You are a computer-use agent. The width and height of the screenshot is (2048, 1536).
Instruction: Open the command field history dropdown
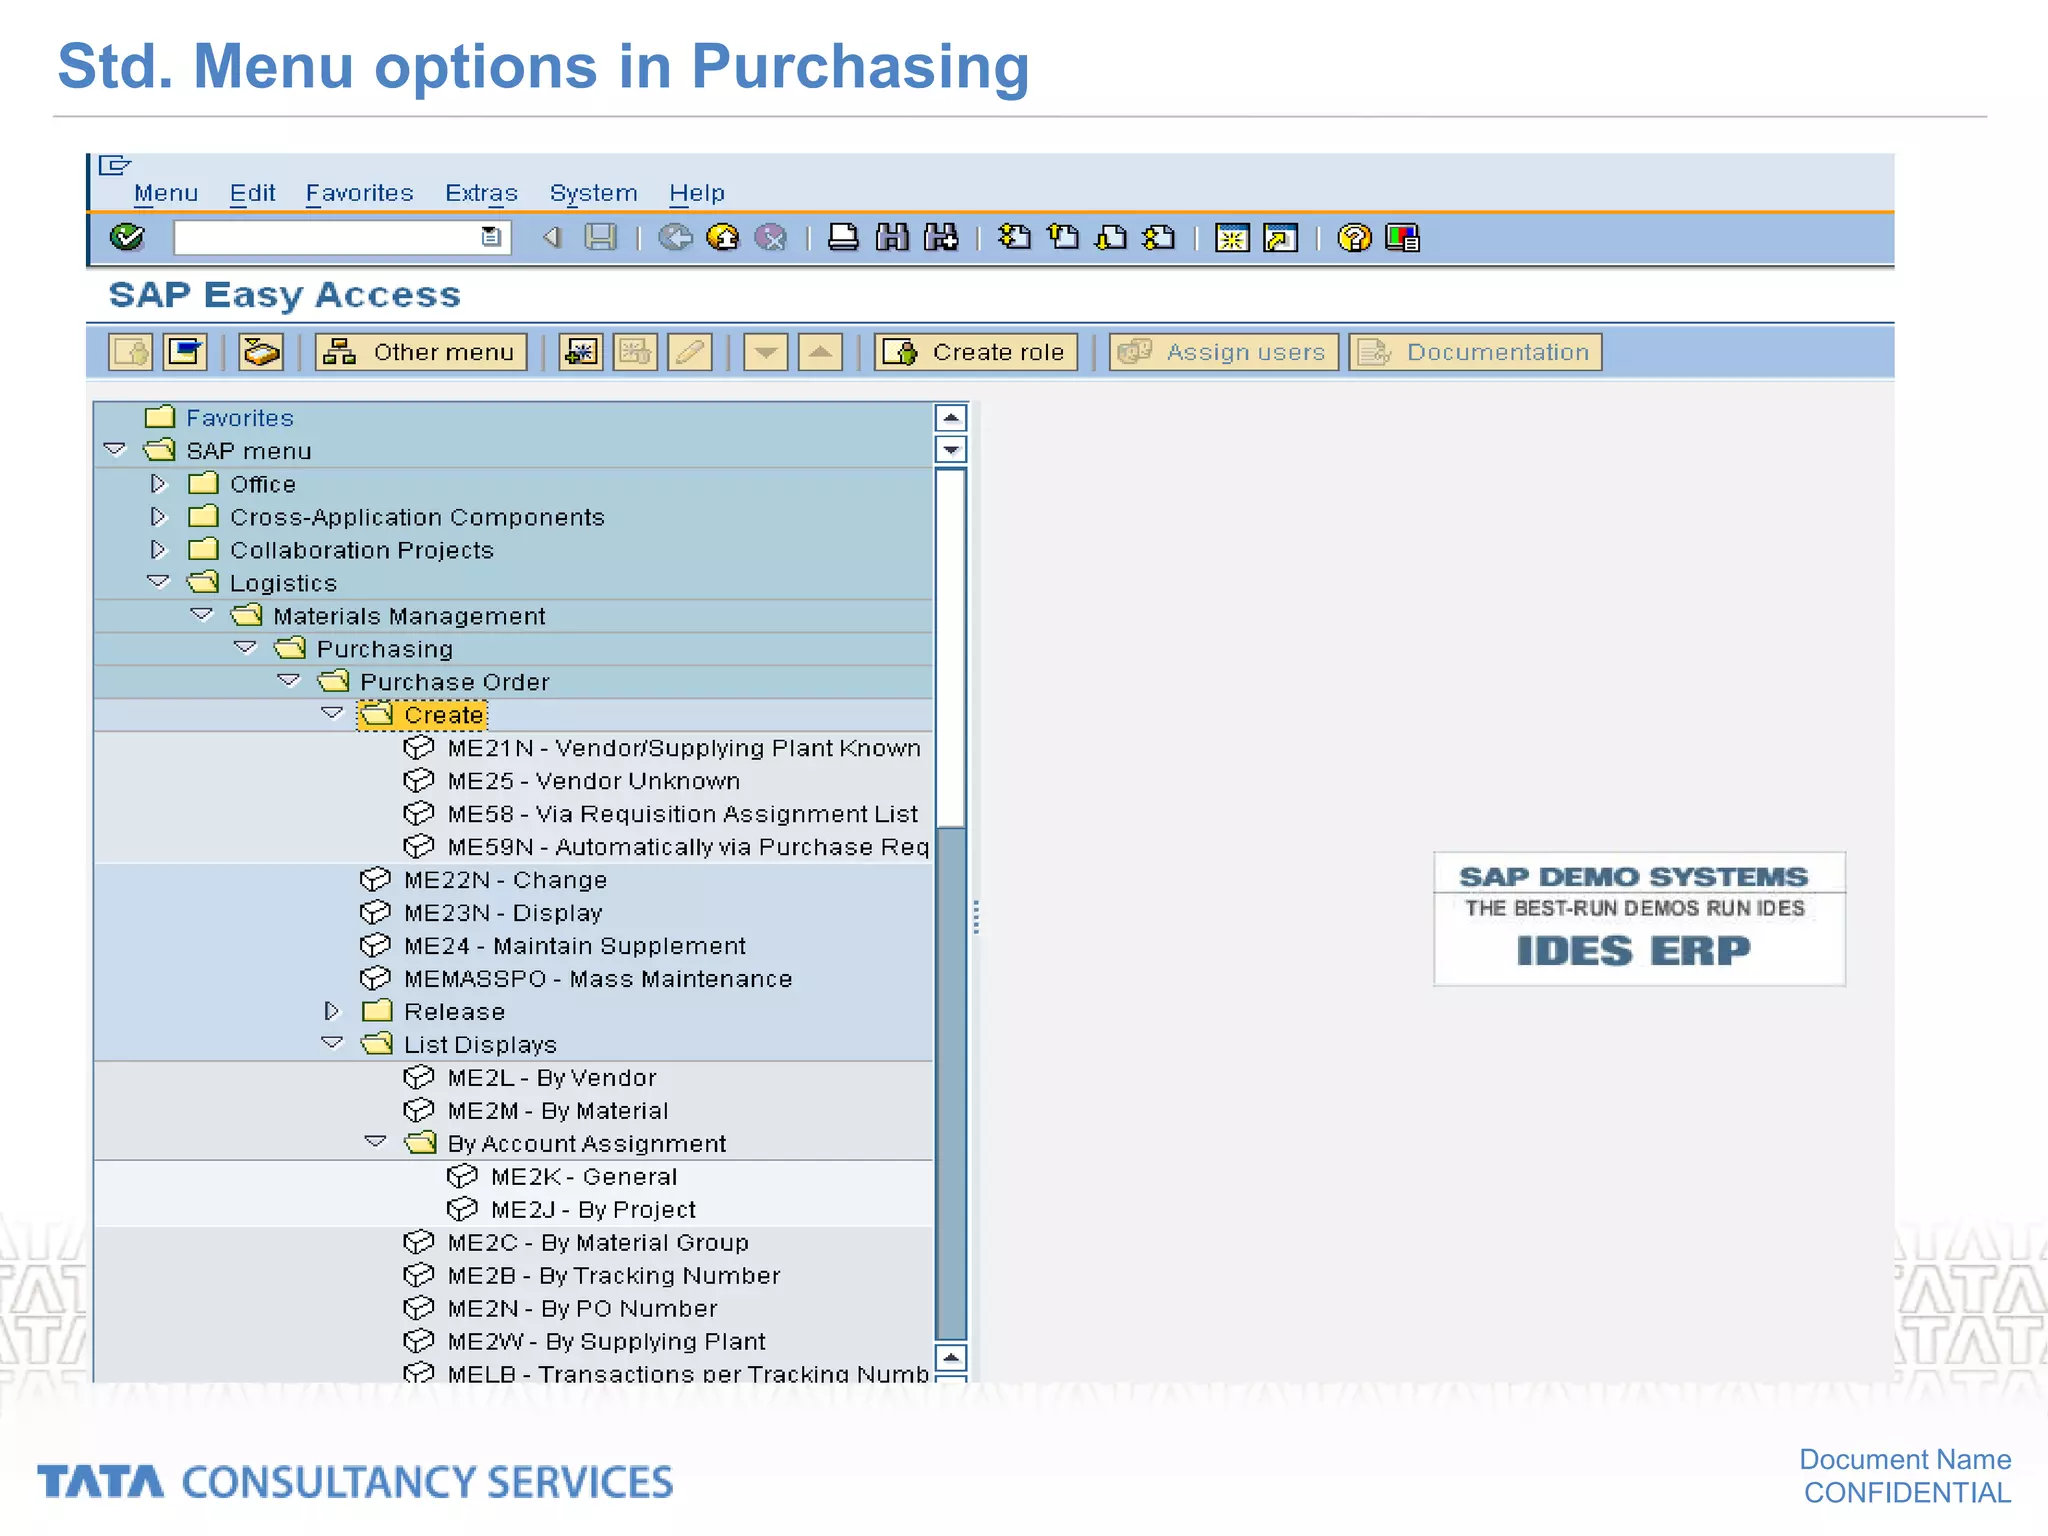(x=491, y=237)
